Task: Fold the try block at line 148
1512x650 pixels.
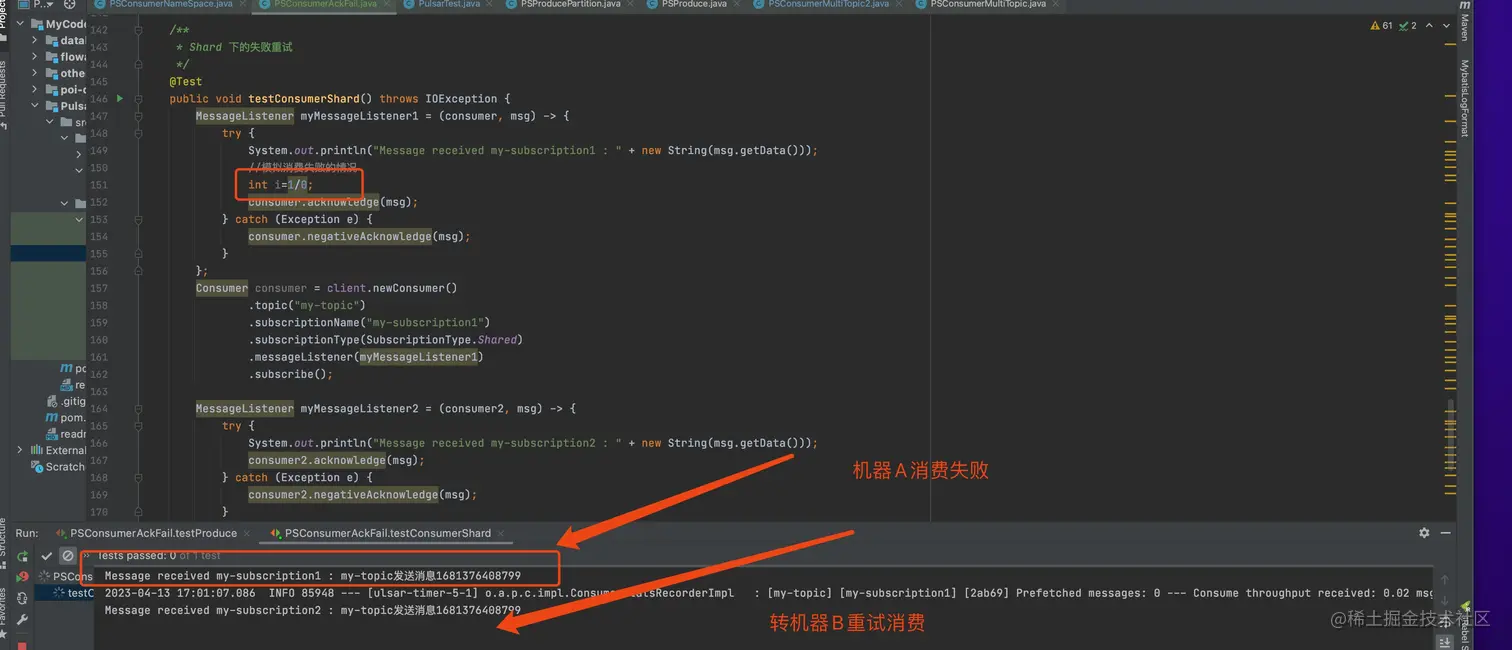Action: tap(139, 133)
